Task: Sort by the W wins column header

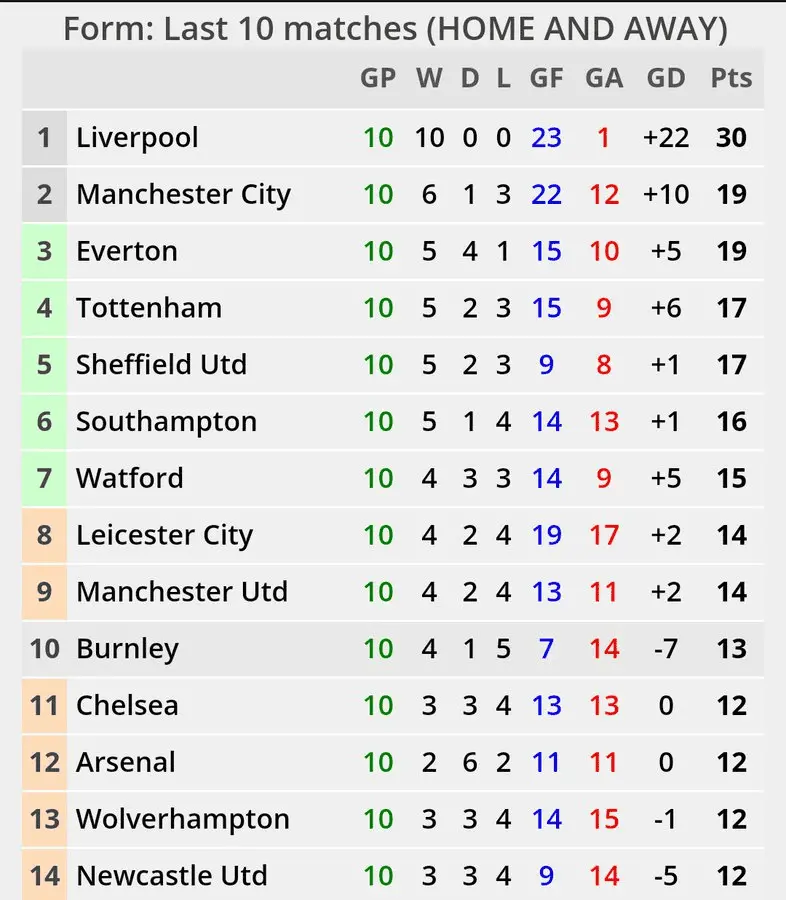Action: 429,78
